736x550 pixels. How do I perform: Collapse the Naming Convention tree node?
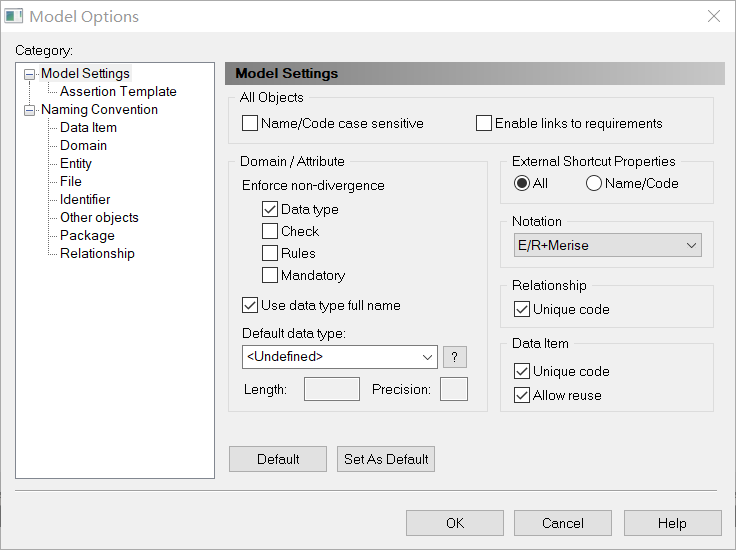[30, 110]
